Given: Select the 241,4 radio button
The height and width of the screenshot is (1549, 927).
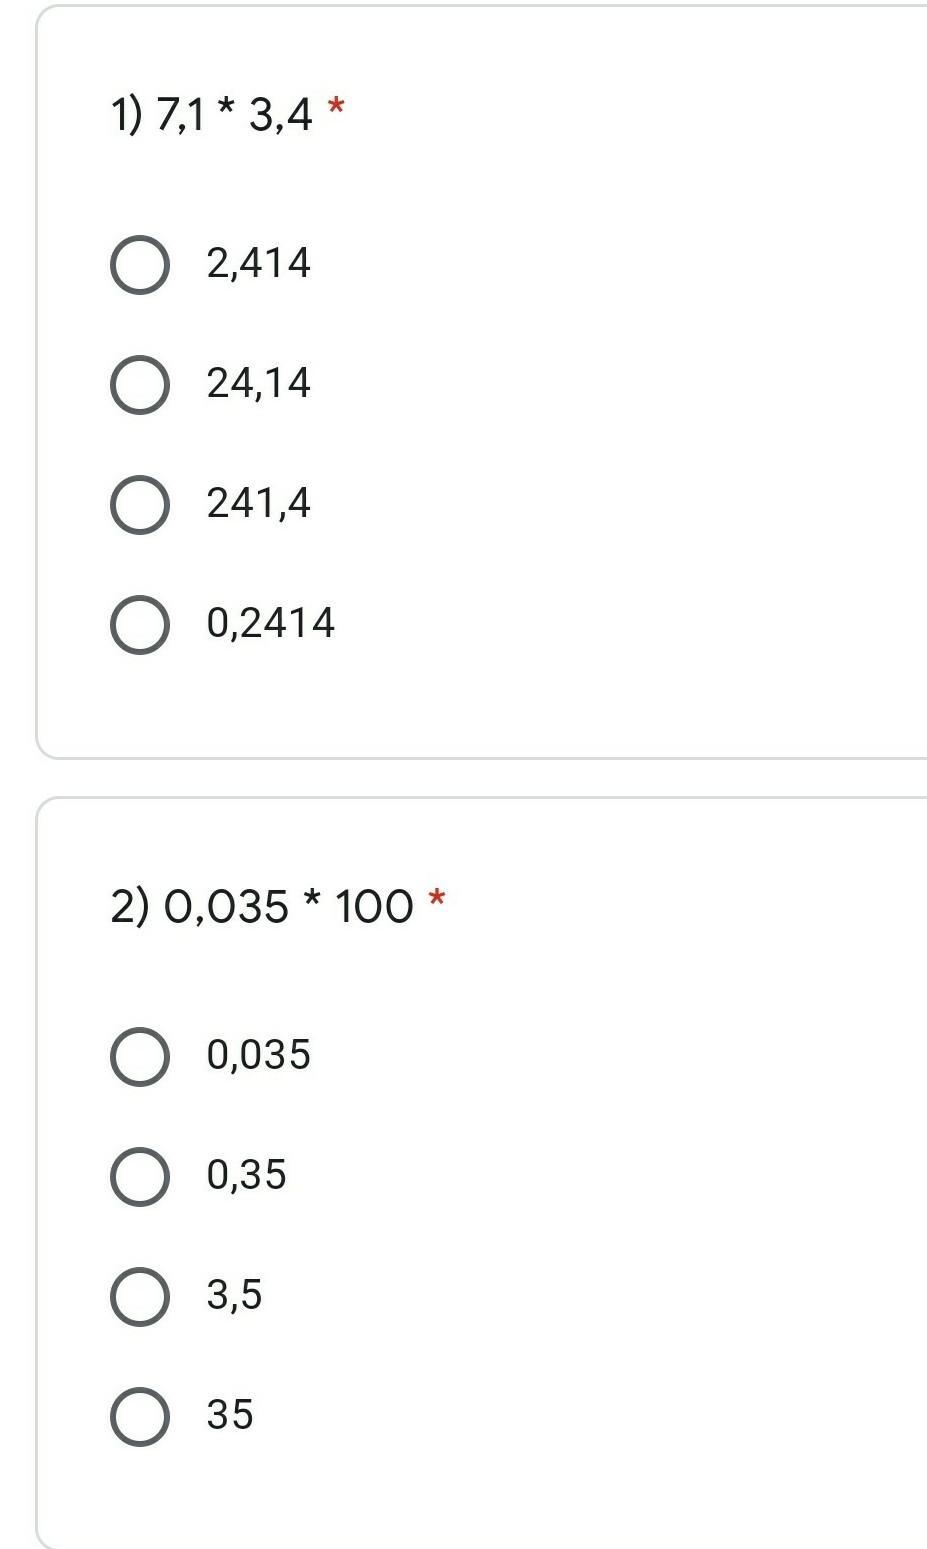Looking at the screenshot, I should point(139,505).
